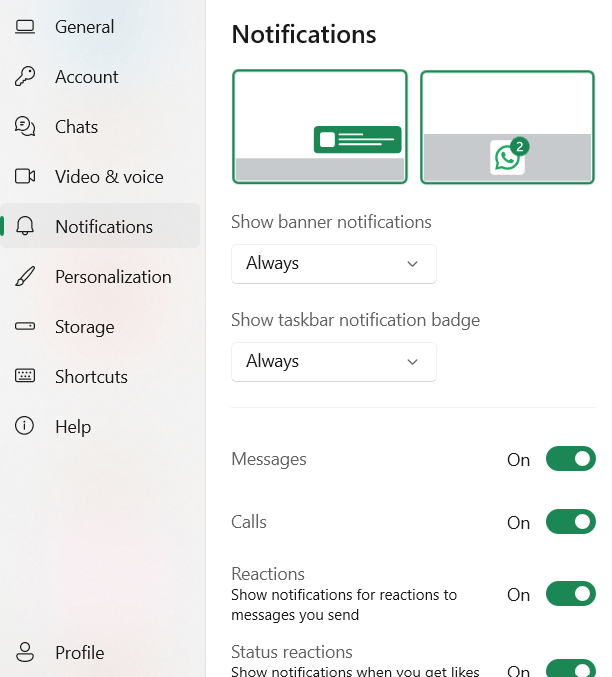Disable the Calls notifications toggle
The width and height of the screenshot is (612, 677).
[570, 522]
